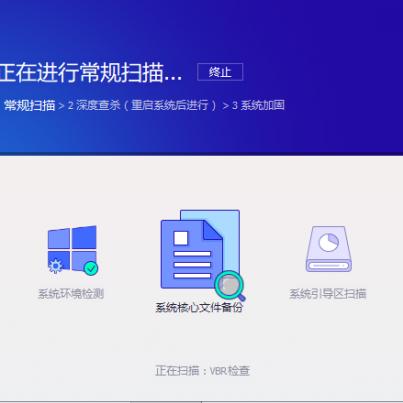Select the 系统引导区扫描 disk drive icon
Viewport: 403px width, 403px height.
[x=329, y=249]
